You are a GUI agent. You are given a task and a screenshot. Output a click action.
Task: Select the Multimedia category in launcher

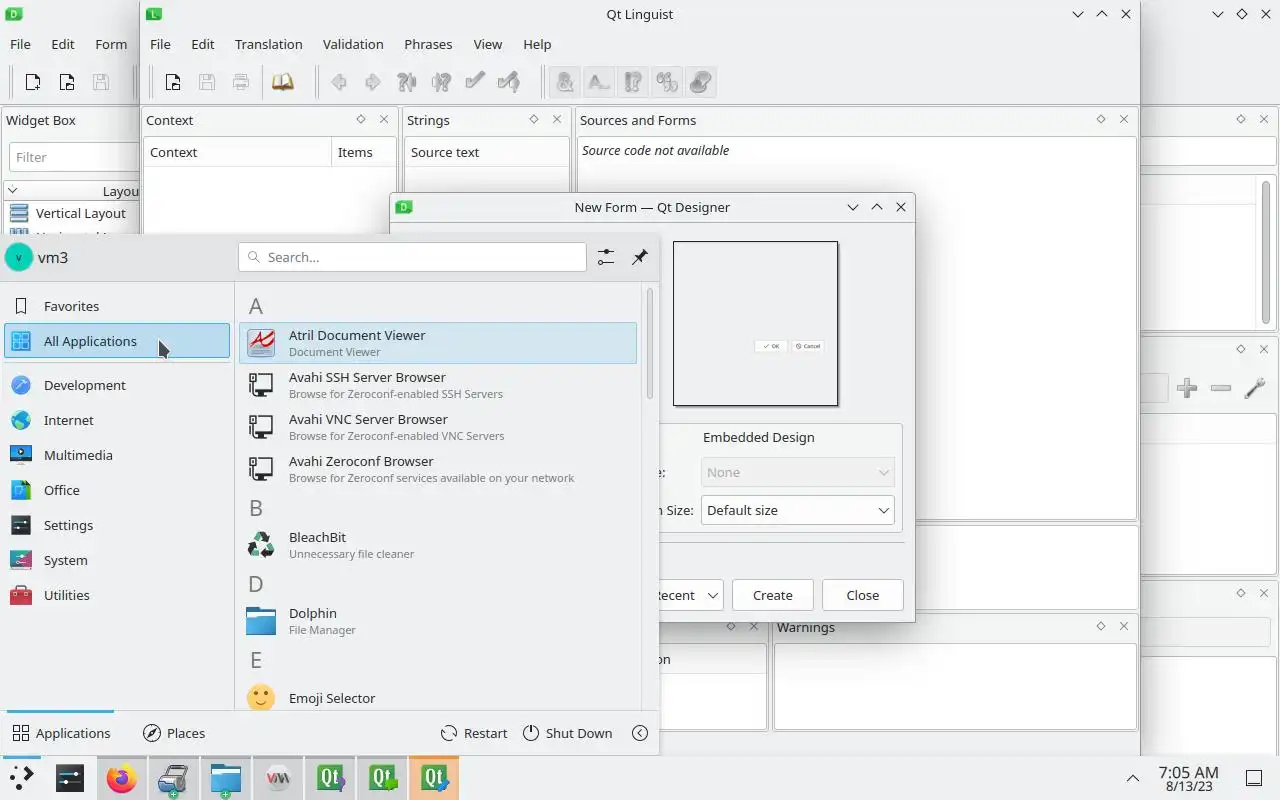[x=117, y=455]
